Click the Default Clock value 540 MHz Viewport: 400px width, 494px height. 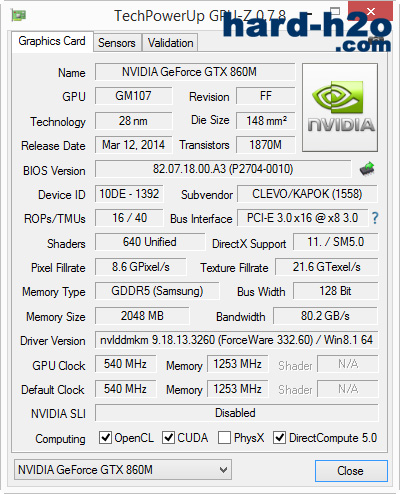(126, 389)
